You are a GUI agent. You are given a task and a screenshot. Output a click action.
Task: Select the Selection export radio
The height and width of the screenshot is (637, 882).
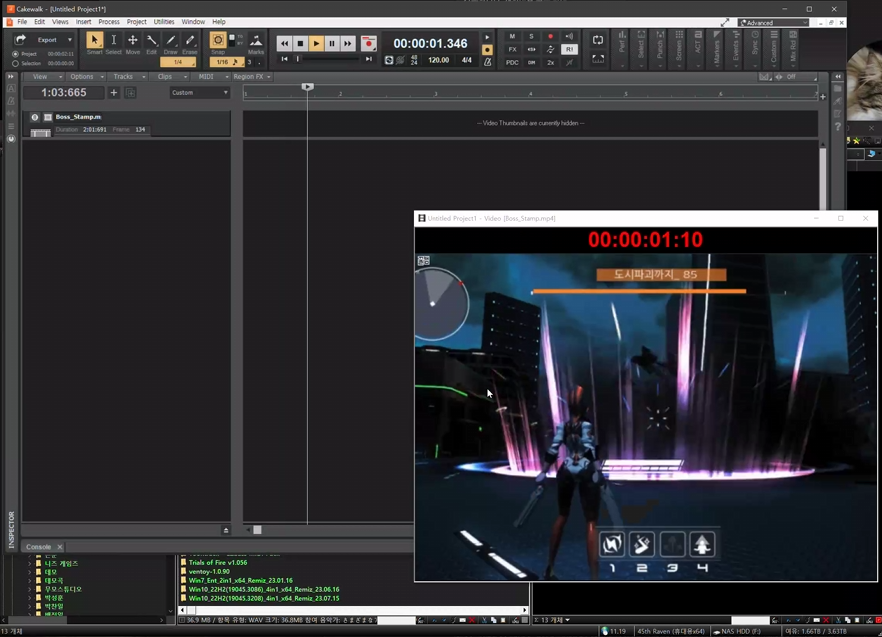[x=15, y=64]
